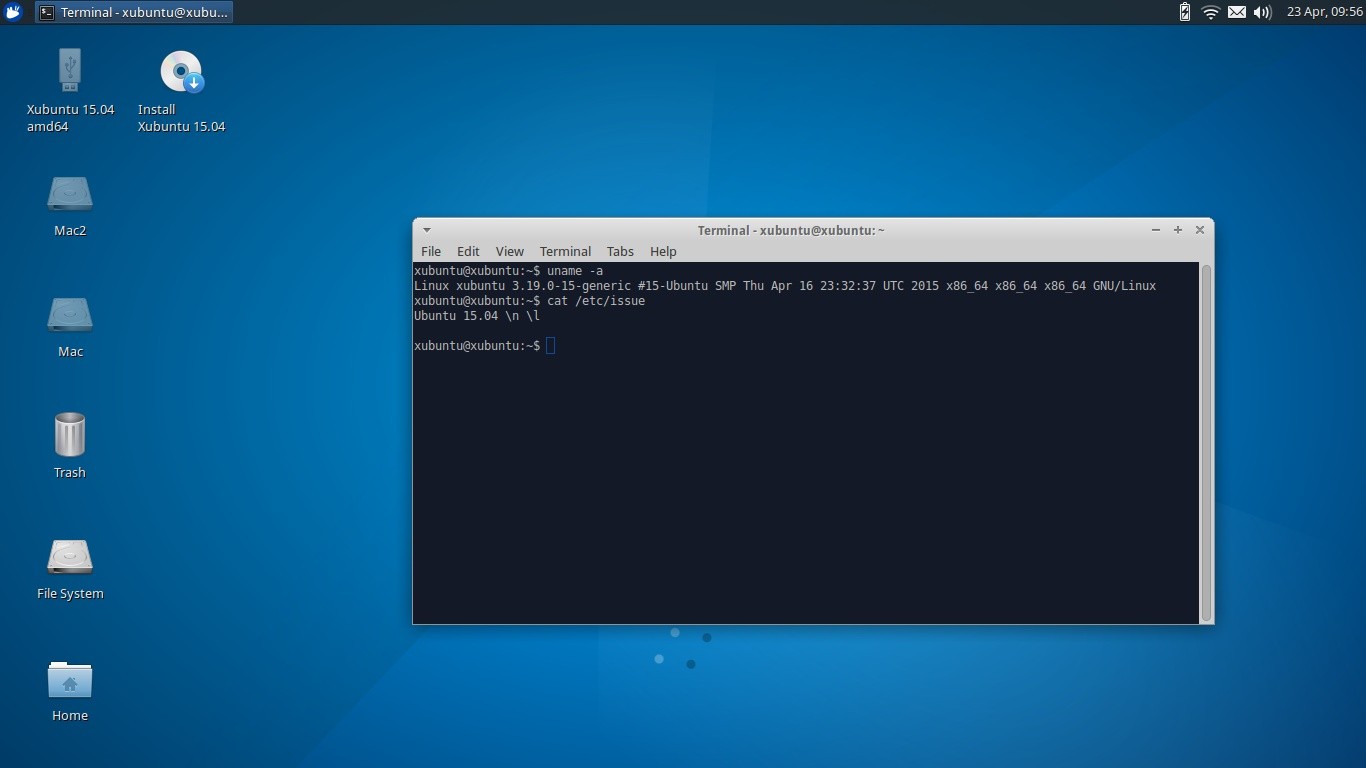Click the terminal vertical scrollbar
1366x768 pixels.
1206,443
